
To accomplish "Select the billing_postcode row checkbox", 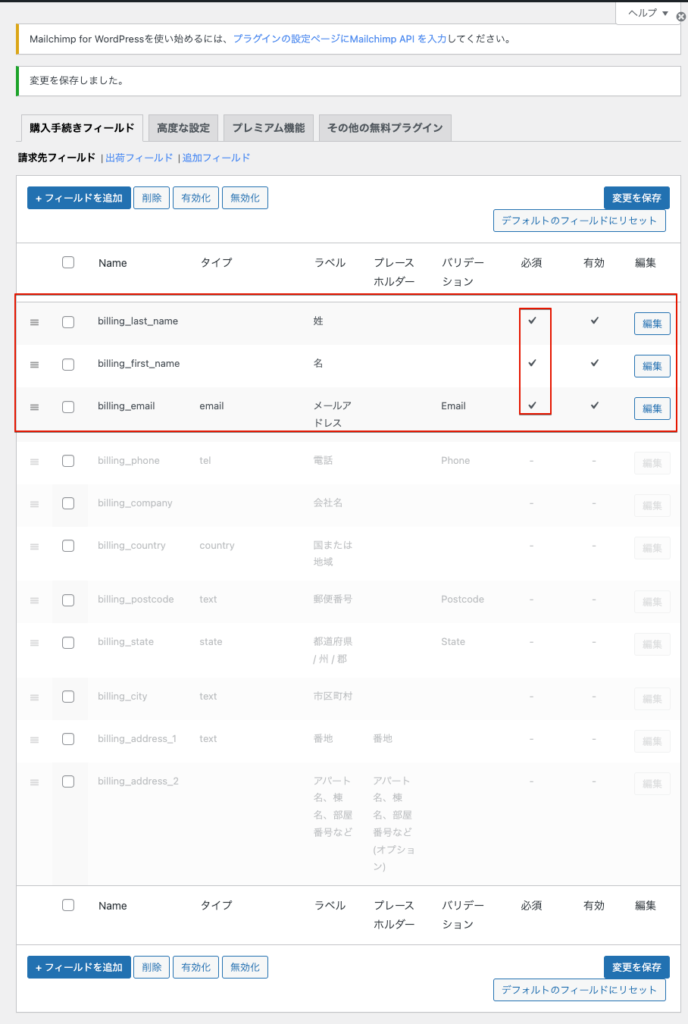I will point(68,600).
